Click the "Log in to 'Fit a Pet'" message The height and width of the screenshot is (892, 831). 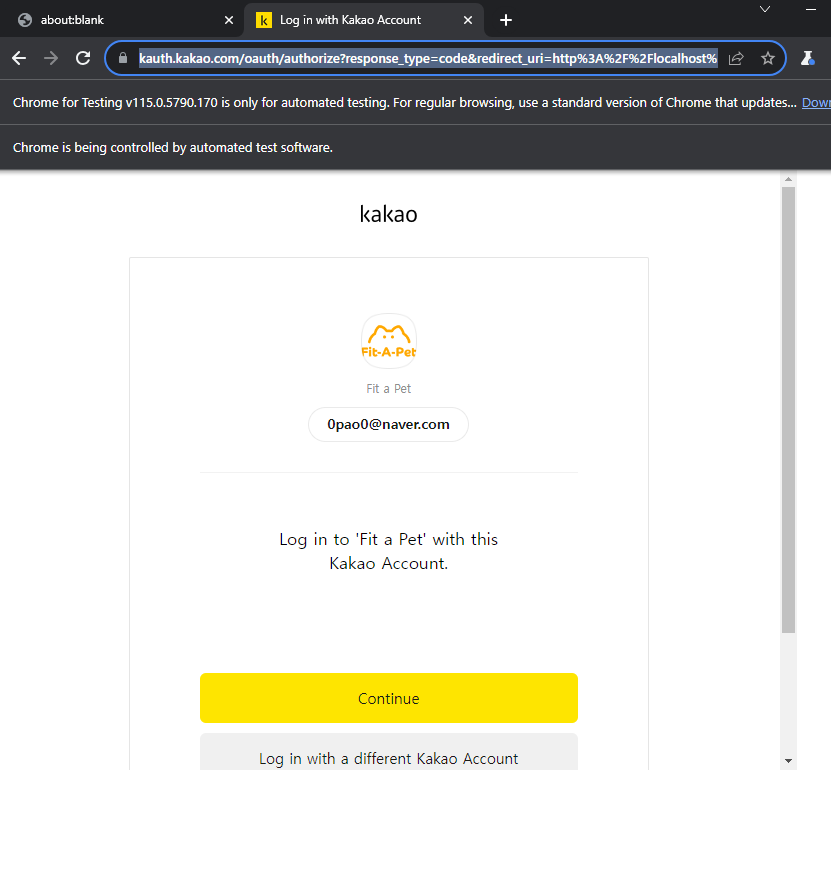[388, 551]
